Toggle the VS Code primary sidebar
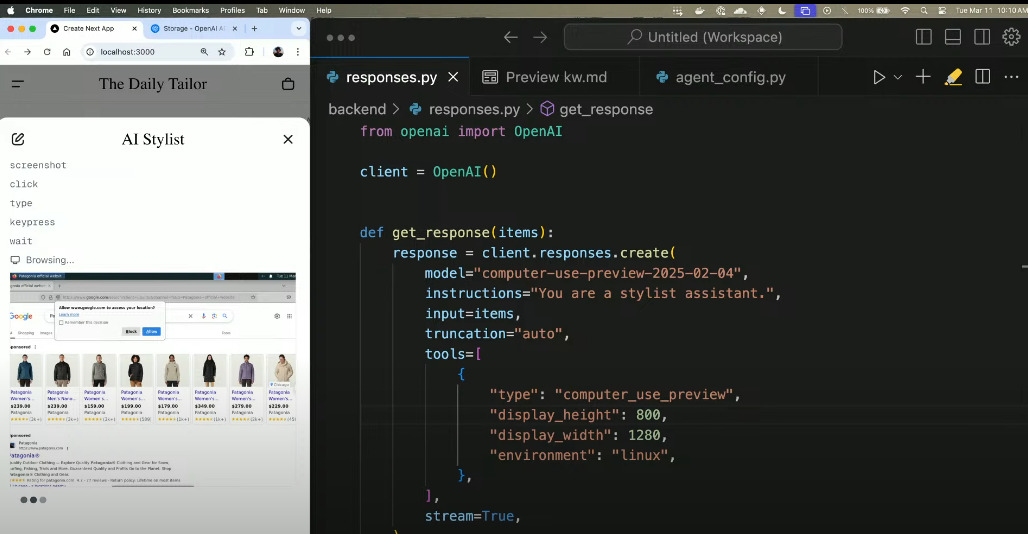The image size is (1028, 534). tap(924, 37)
